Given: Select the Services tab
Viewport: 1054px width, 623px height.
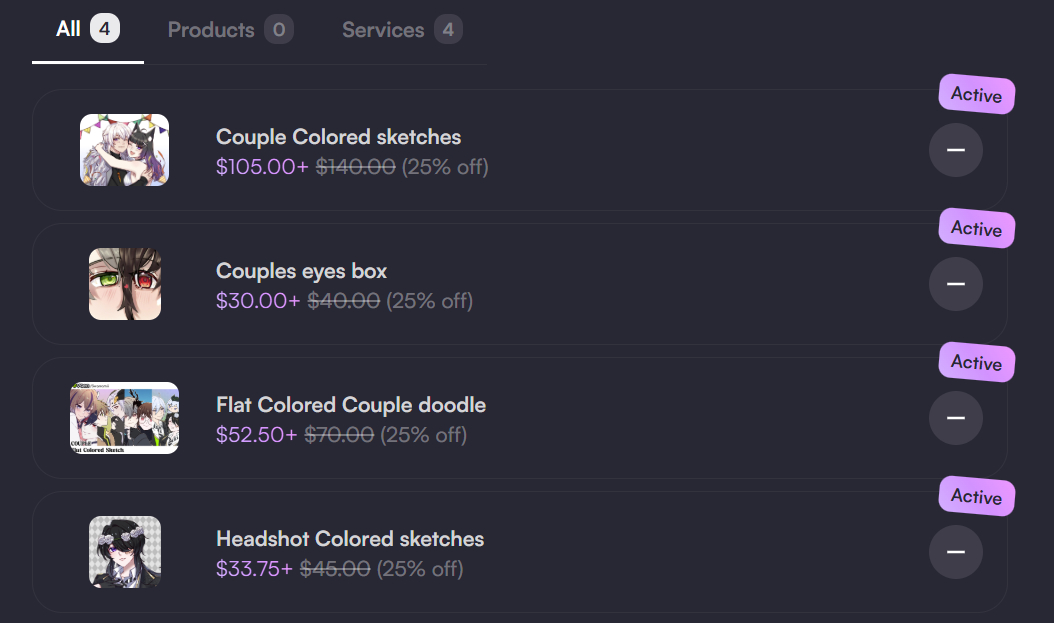Looking at the screenshot, I should [401, 30].
